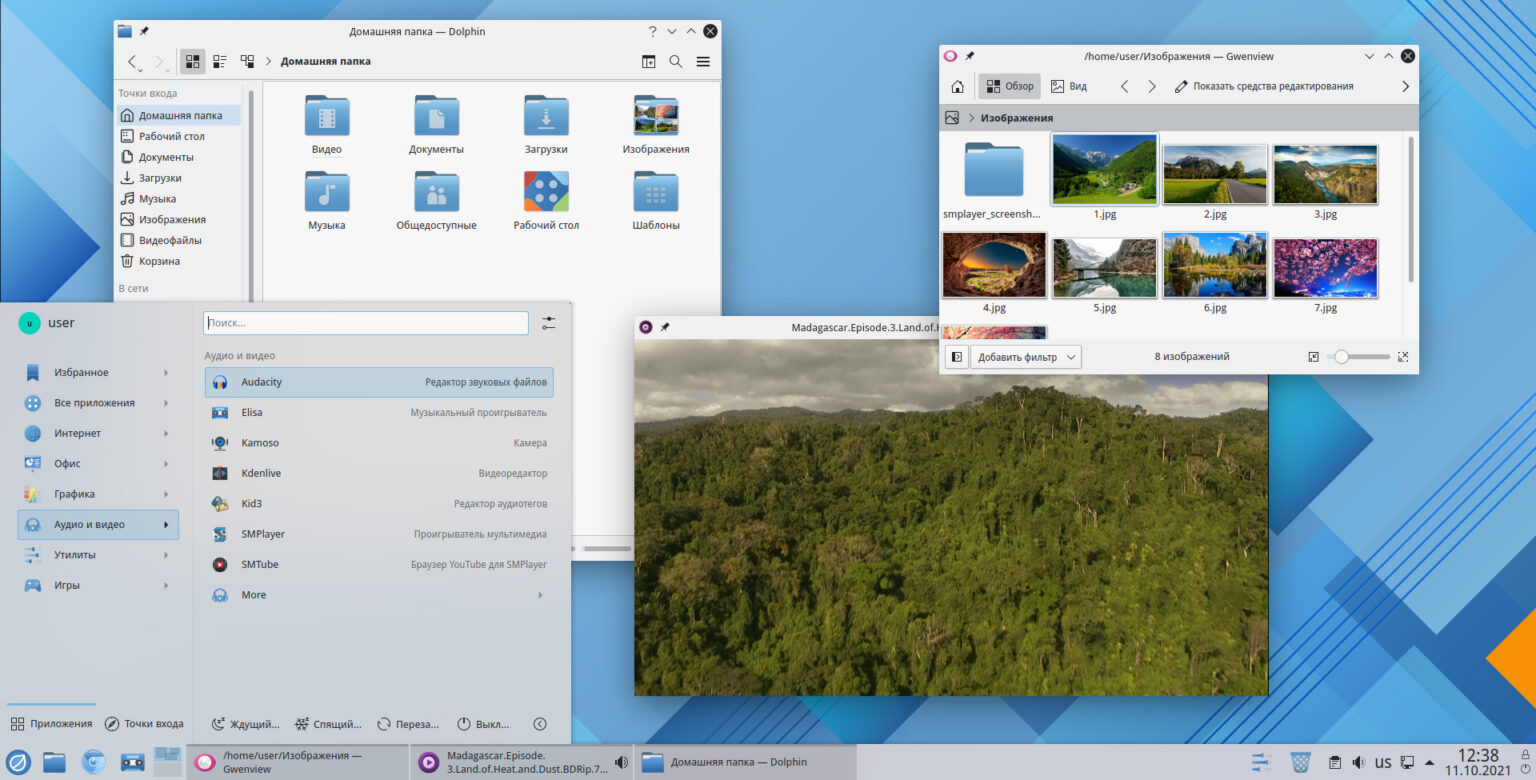Image resolution: width=1536 pixels, height=780 pixels.
Task: Go to Gwenview start page home icon
Action: click(957, 86)
